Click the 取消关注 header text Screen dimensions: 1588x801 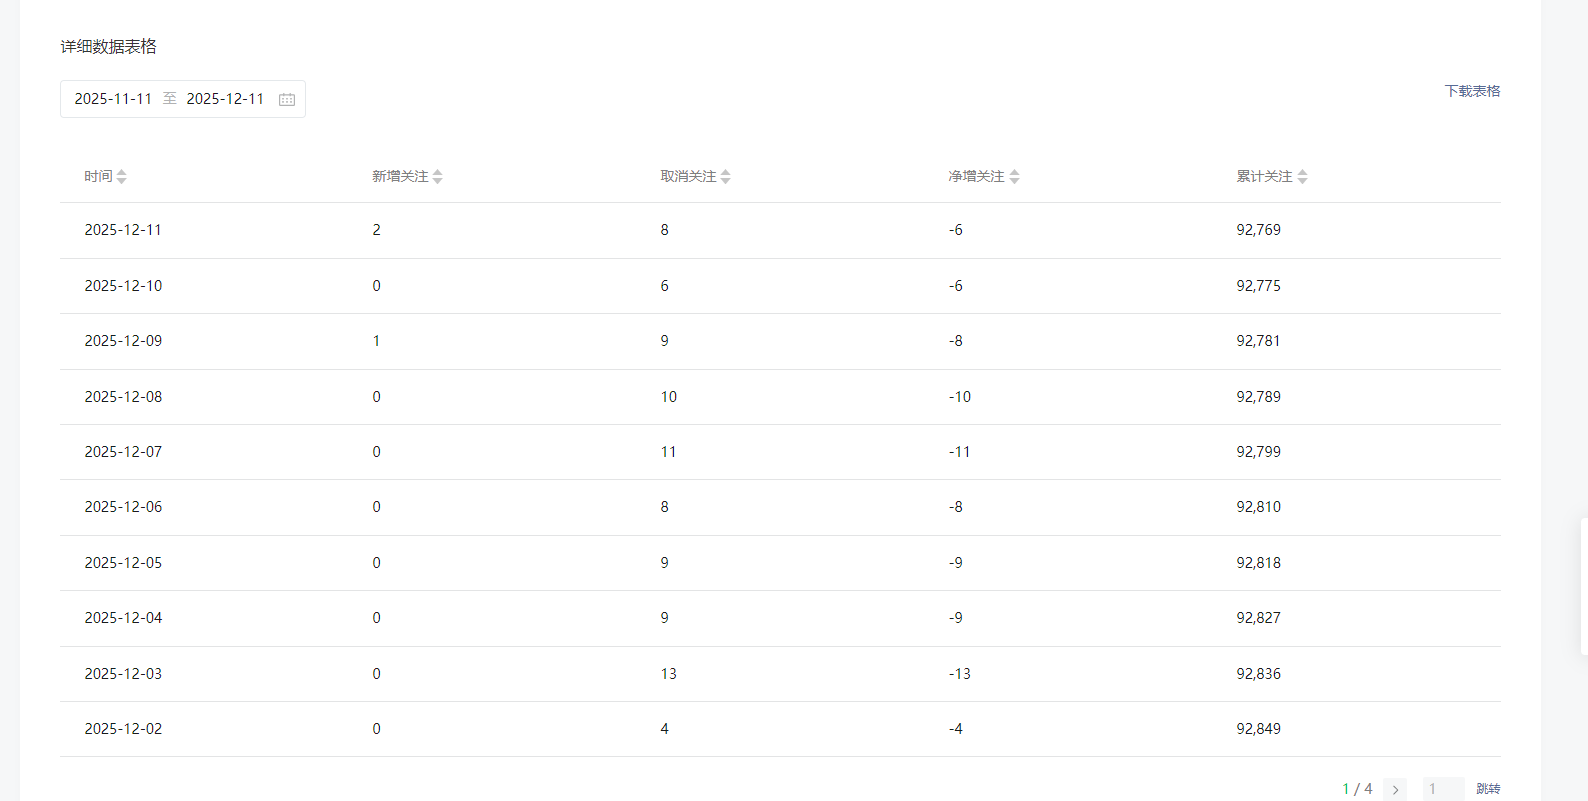point(688,177)
